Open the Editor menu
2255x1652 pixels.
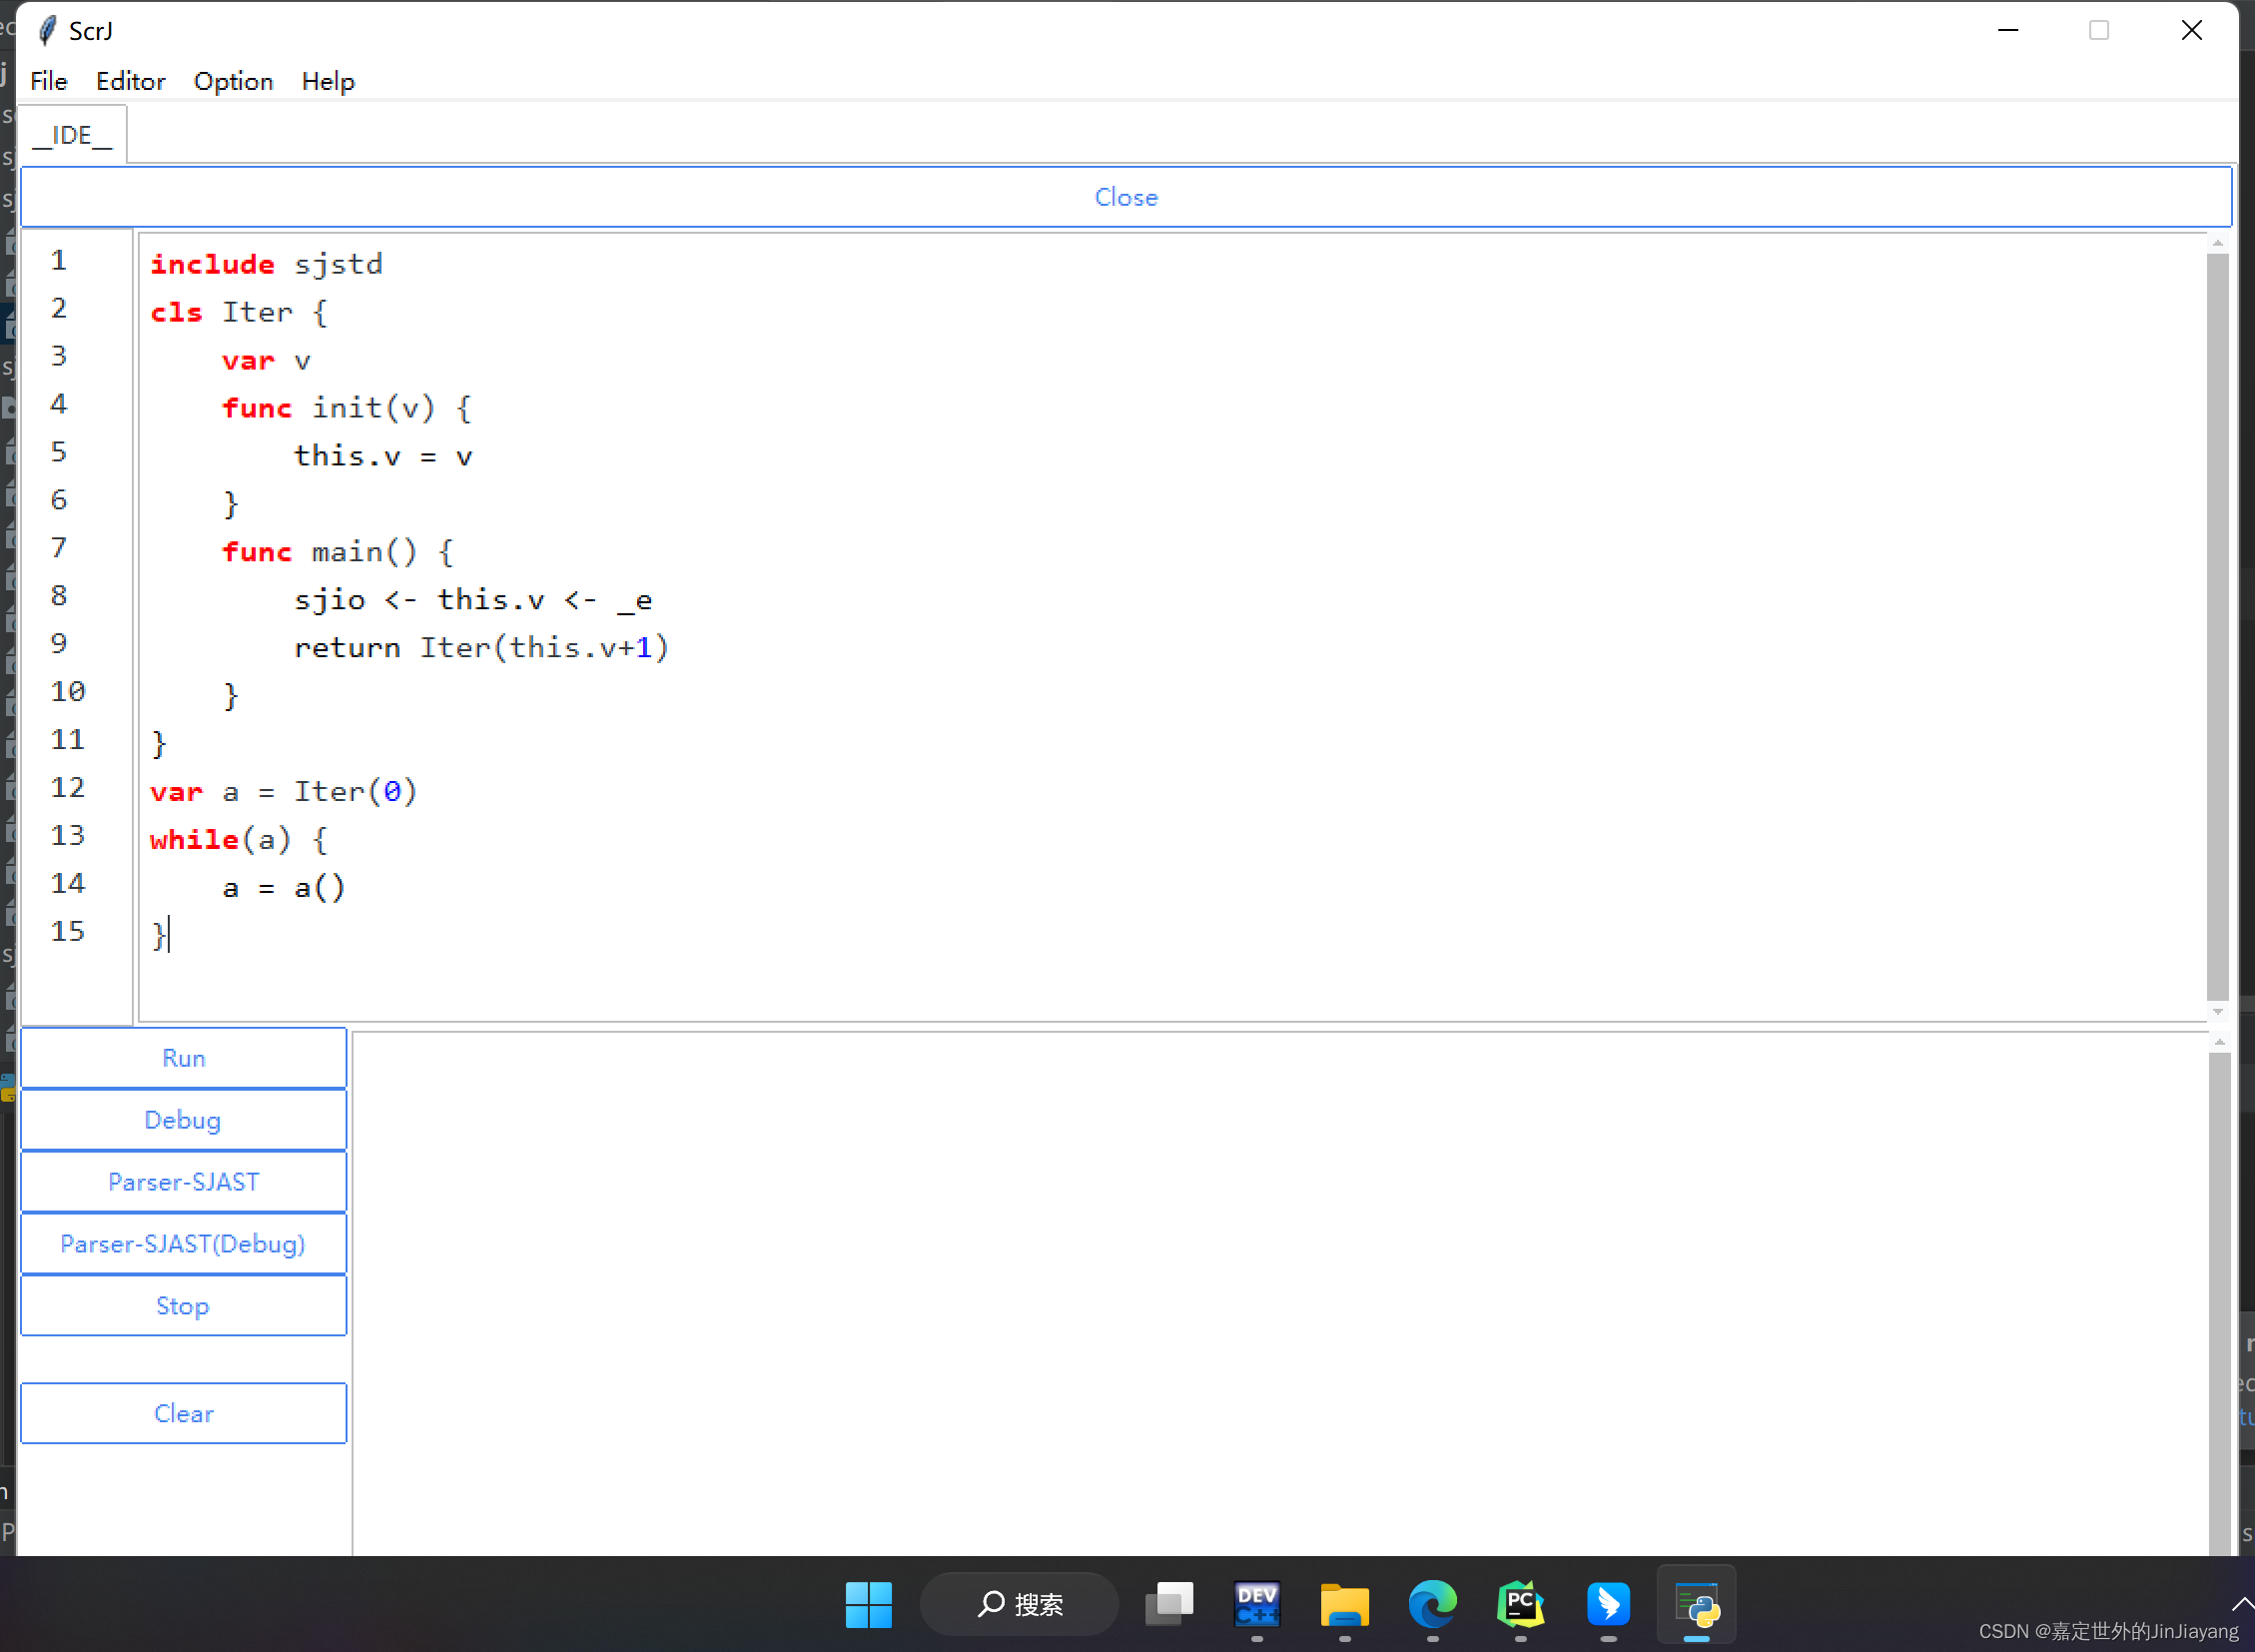coord(130,81)
